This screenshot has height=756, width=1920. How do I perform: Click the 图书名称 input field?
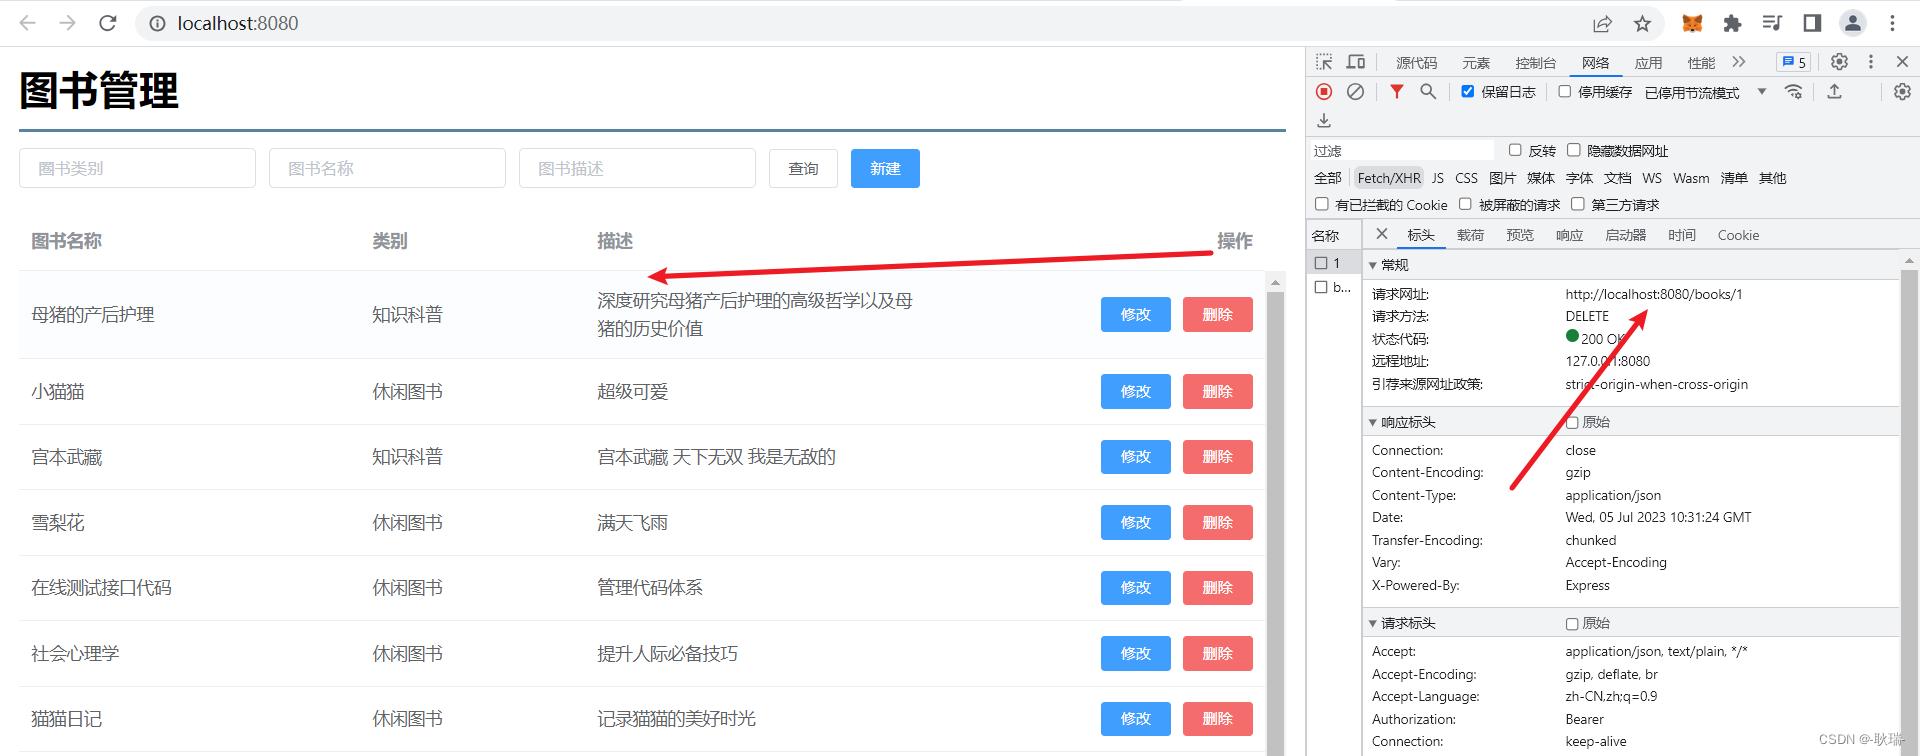click(387, 168)
